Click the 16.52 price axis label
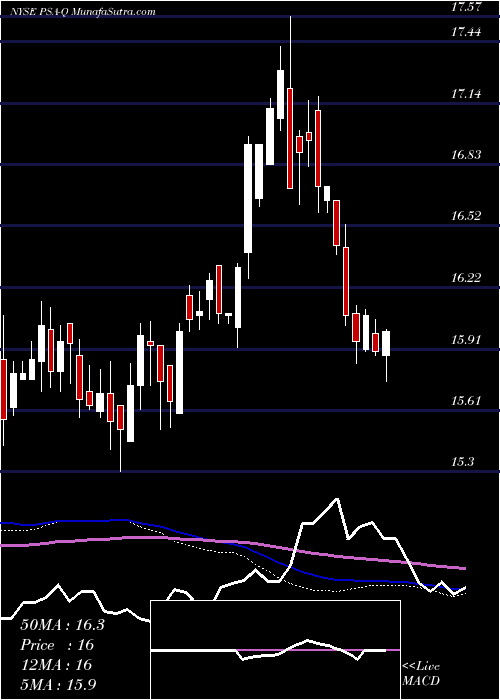 tap(466, 216)
